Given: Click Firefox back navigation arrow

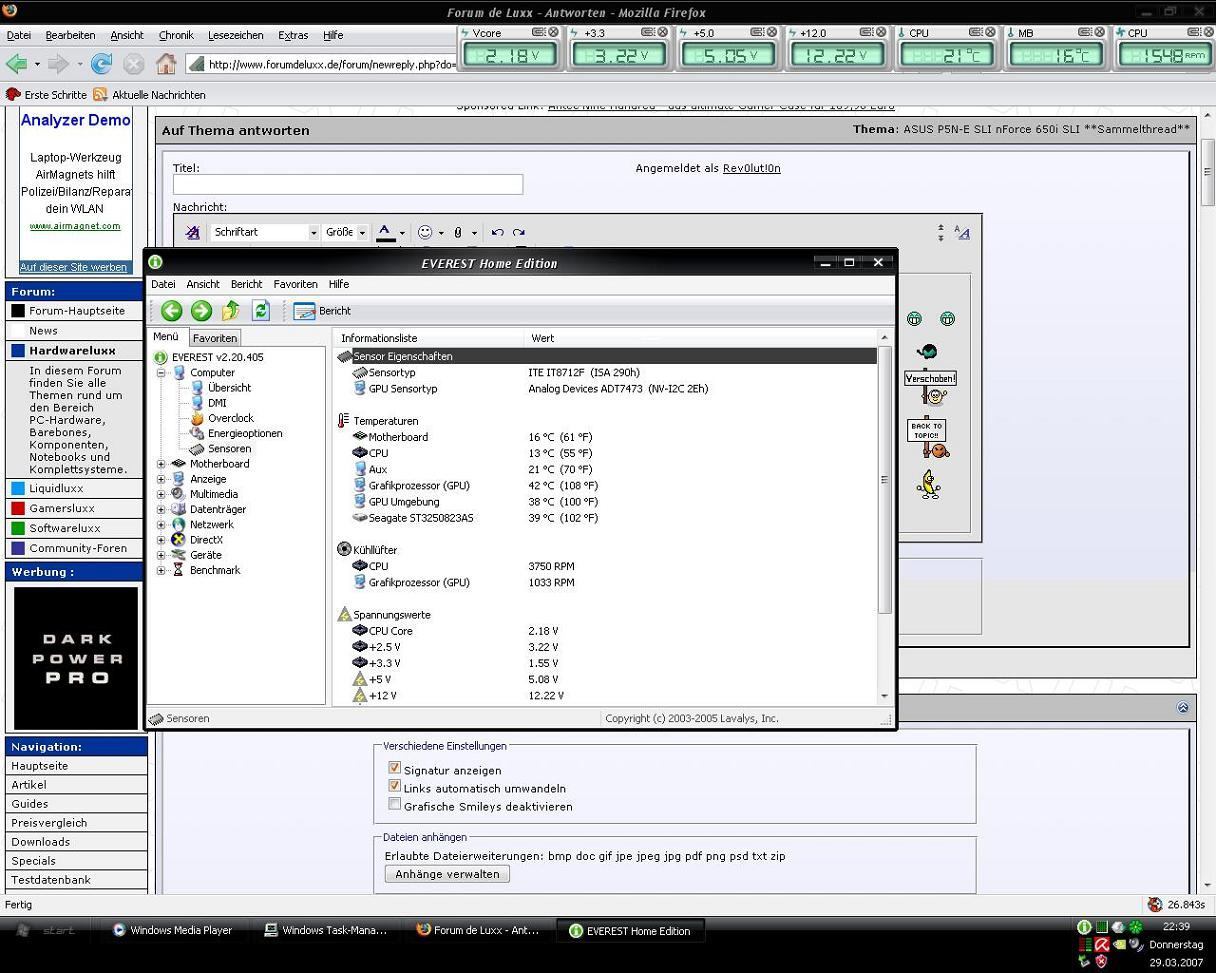Looking at the screenshot, I should (17, 64).
